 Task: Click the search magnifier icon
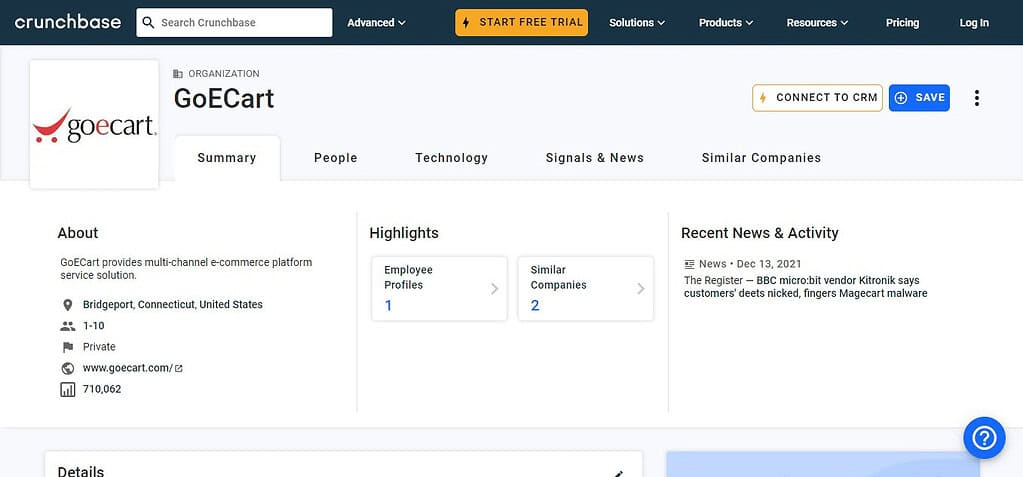tap(148, 22)
